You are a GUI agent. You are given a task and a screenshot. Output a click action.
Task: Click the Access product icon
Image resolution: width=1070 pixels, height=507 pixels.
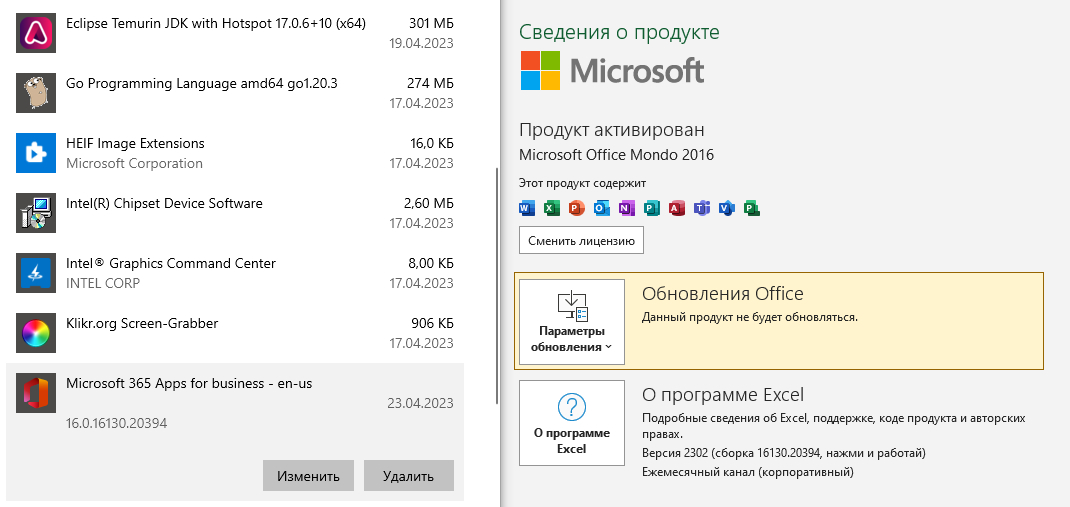pyautogui.click(x=677, y=208)
